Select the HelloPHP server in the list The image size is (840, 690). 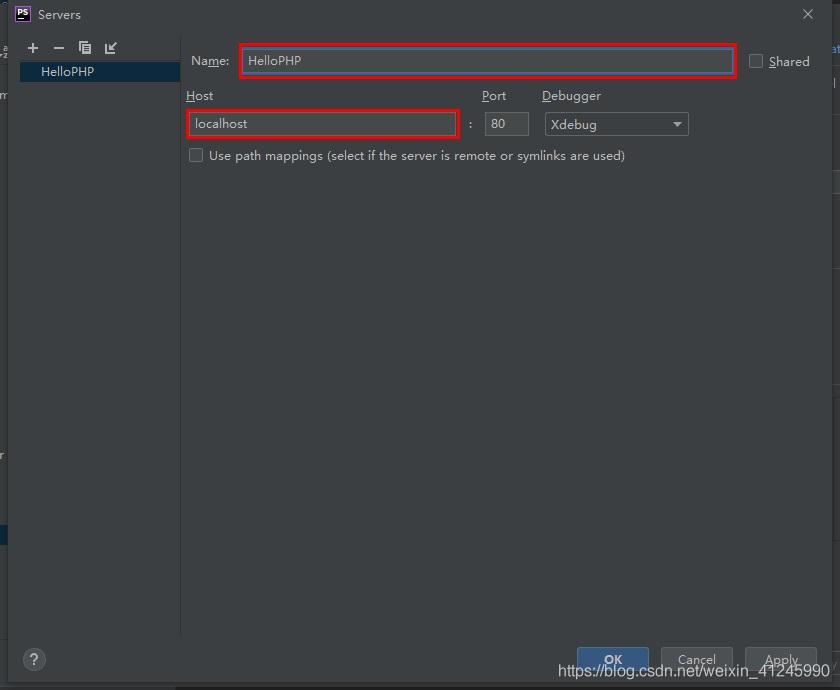coord(67,72)
